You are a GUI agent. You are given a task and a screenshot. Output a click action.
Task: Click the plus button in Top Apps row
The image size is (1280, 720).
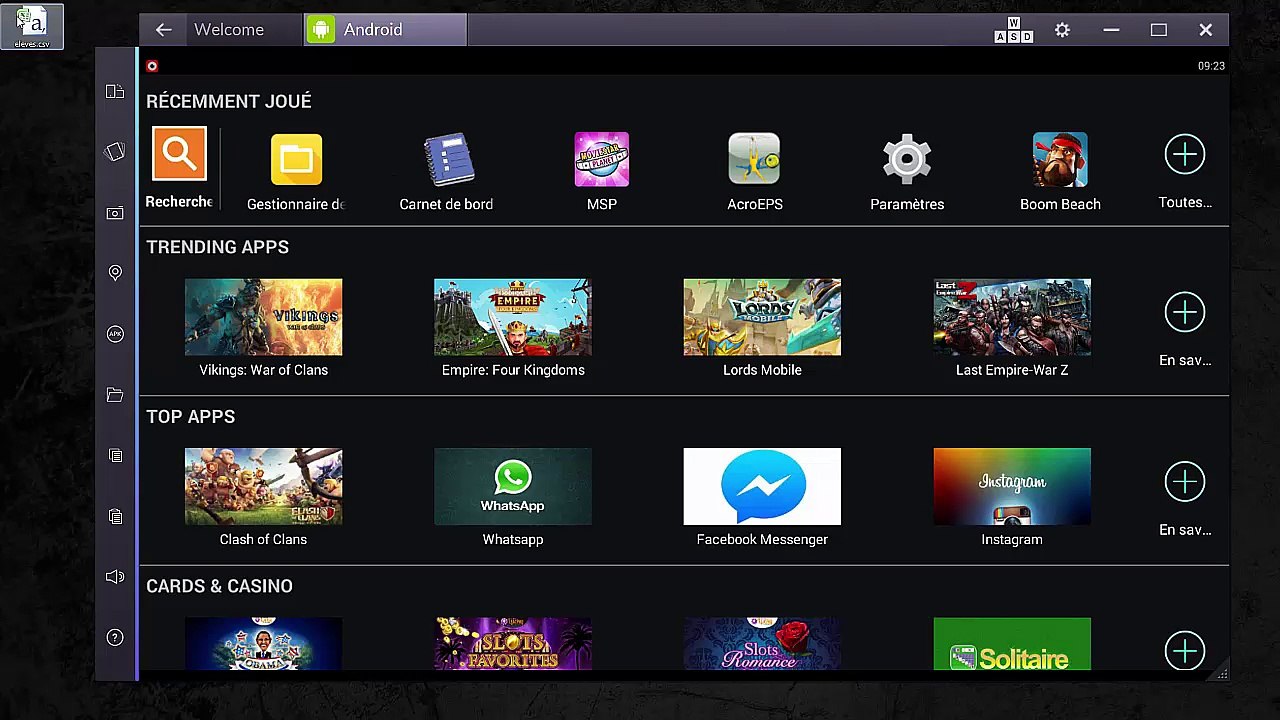pos(1185,482)
